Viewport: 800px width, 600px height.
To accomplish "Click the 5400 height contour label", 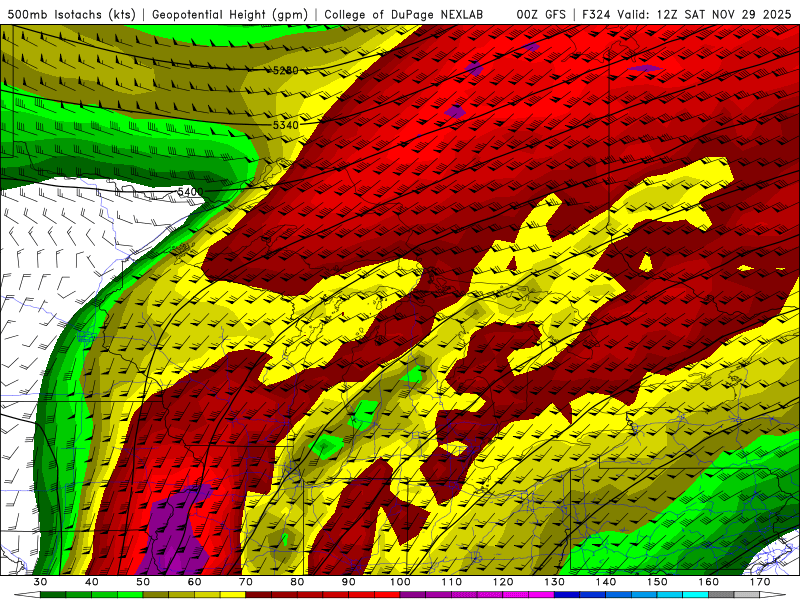I will [x=190, y=192].
